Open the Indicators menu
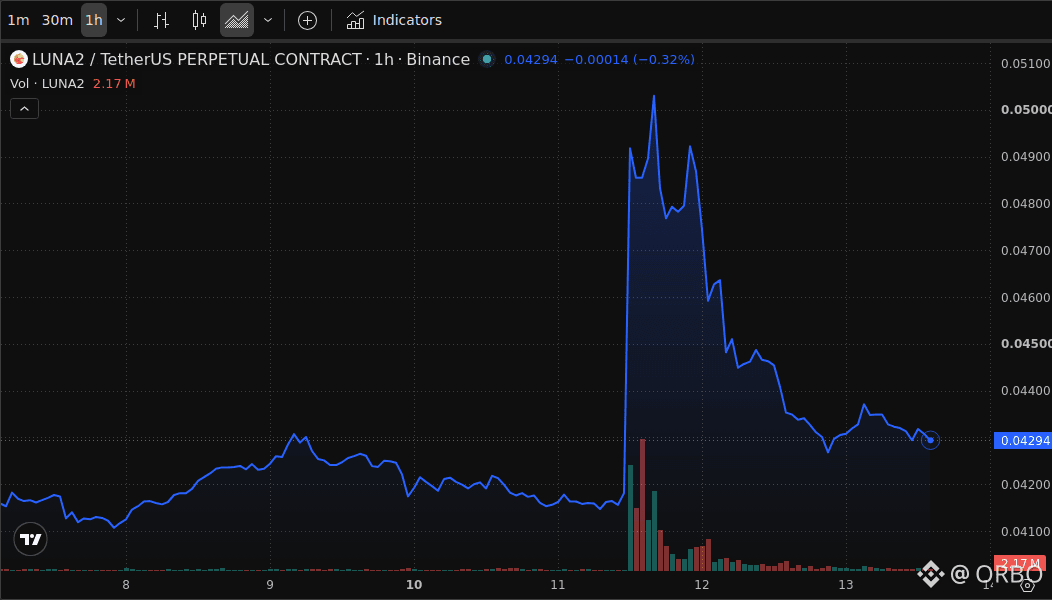1052x600 pixels. pos(394,20)
